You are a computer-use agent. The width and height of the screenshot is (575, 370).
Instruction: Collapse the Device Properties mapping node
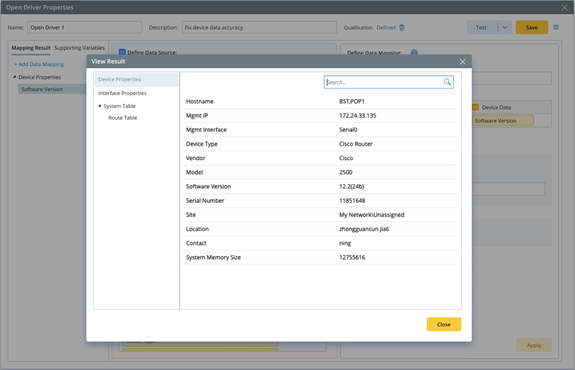click(15, 77)
